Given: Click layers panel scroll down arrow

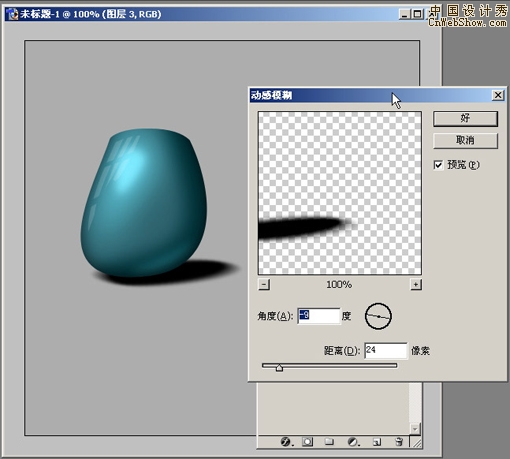Looking at the screenshot, I should pos(415,429).
